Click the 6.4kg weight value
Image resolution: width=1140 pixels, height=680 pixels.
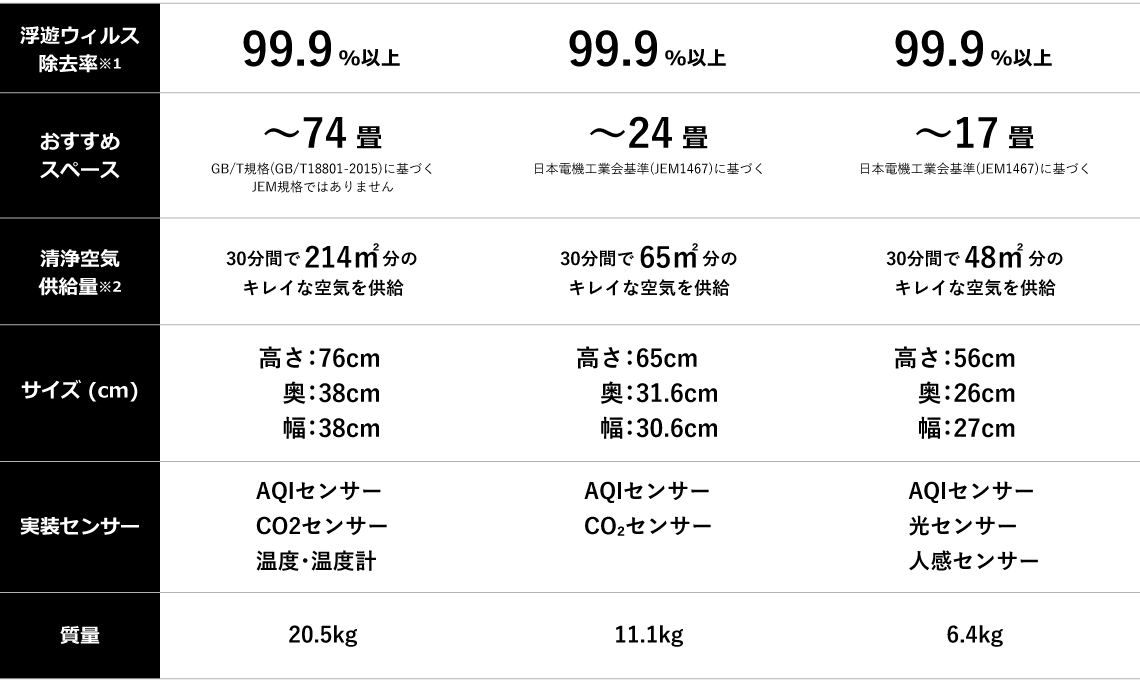click(974, 635)
